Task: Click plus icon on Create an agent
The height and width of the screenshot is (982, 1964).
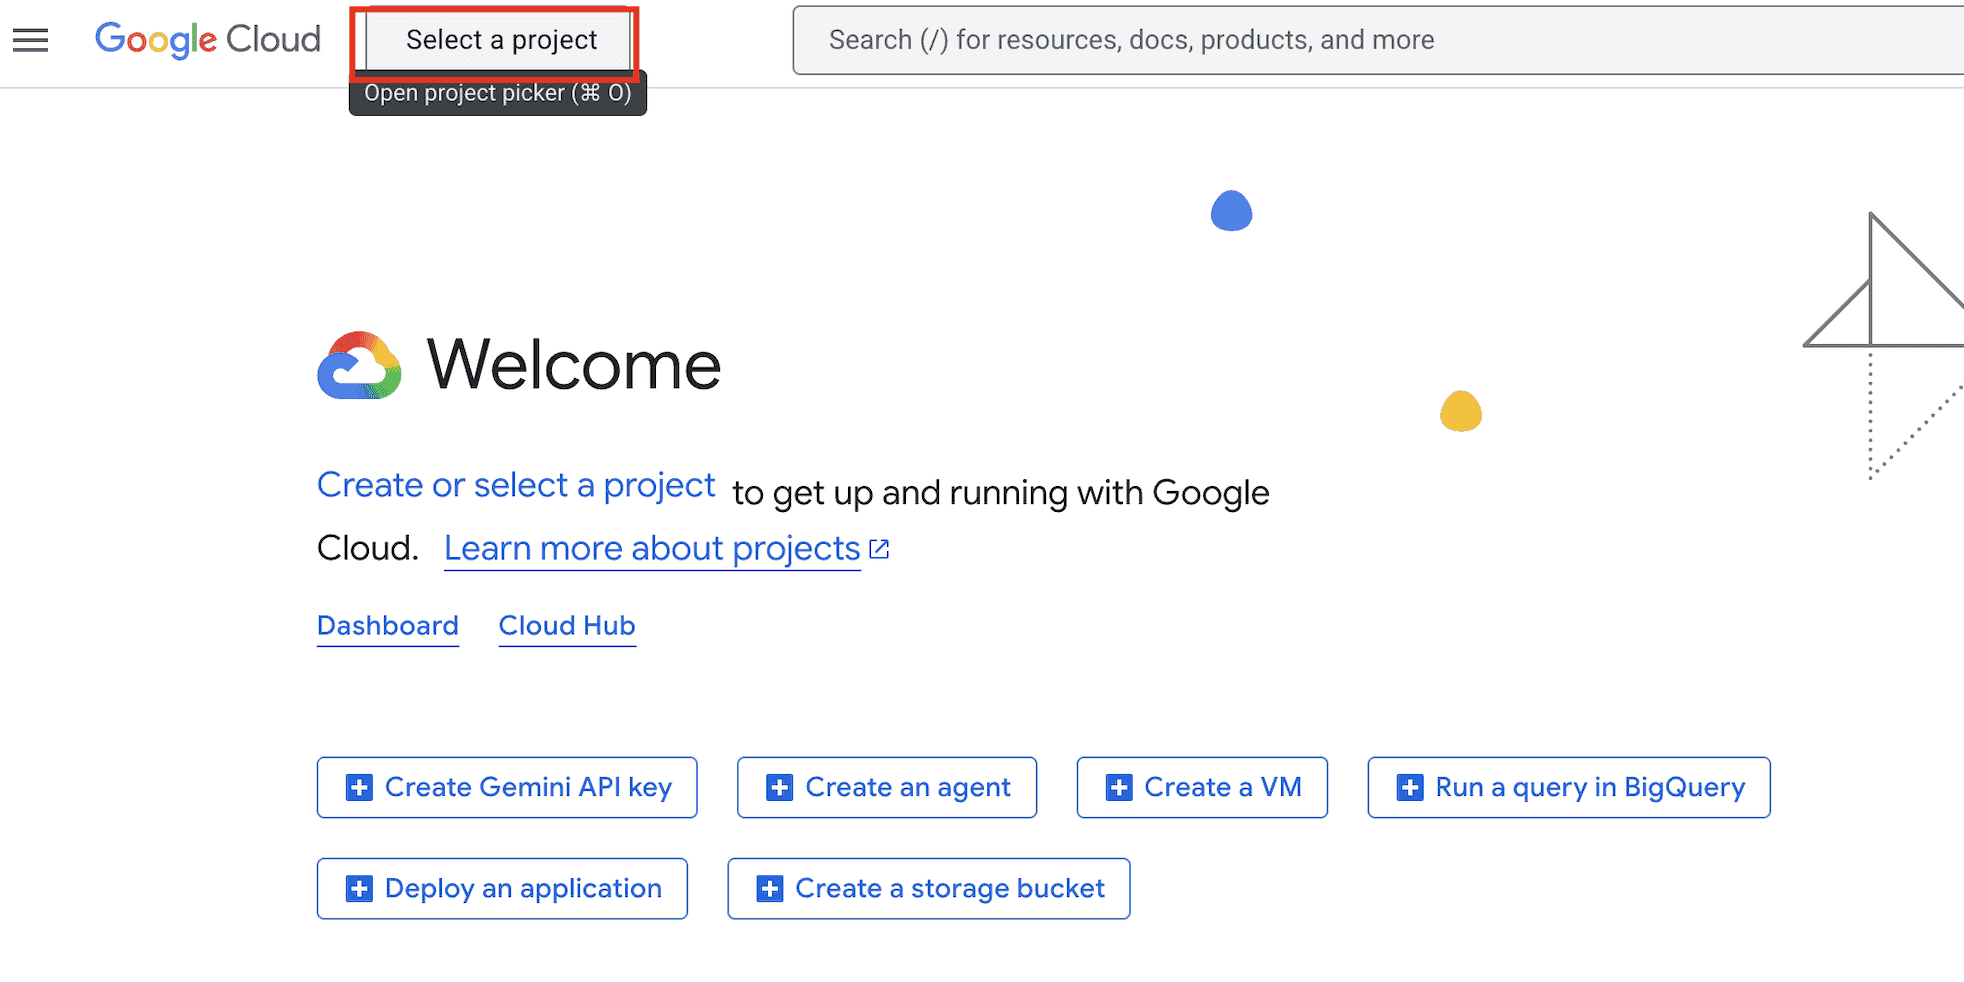Action: point(779,788)
